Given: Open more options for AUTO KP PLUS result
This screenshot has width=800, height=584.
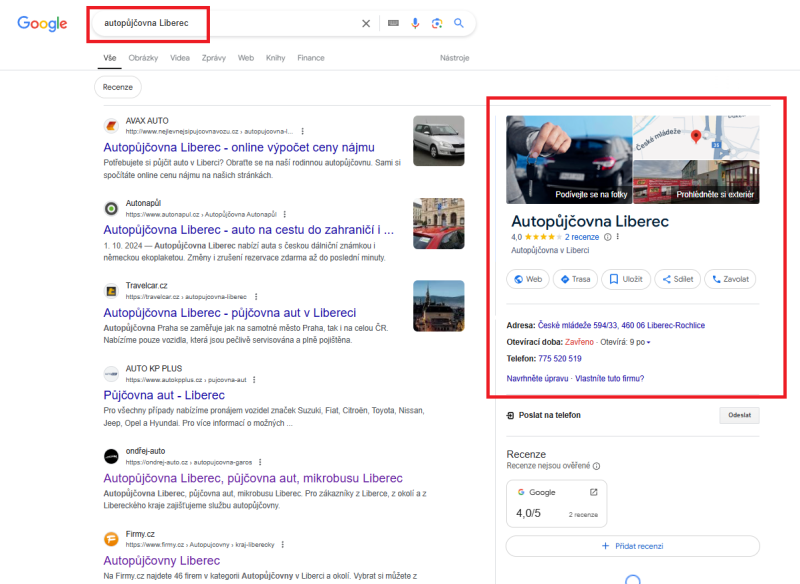Looking at the screenshot, I should [254, 379].
